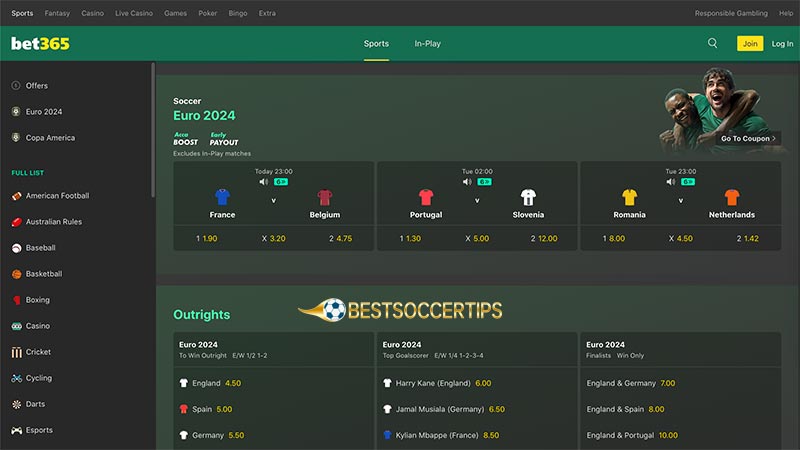The width and height of the screenshot is (800, 450).
Task: Select the Euro 2024 sidebar icon
Action: click(x=16, y=111)
